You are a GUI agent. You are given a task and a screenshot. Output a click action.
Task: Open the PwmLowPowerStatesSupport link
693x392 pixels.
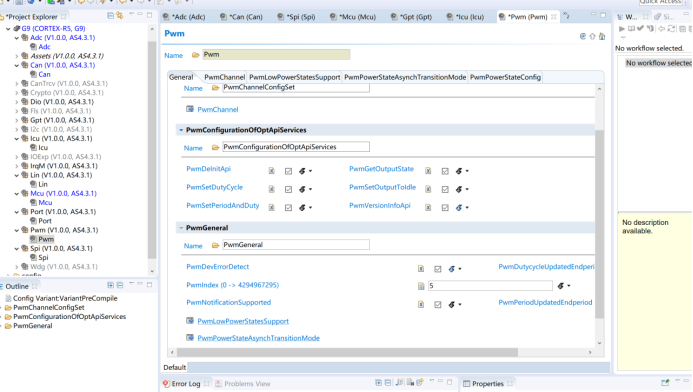243,321
